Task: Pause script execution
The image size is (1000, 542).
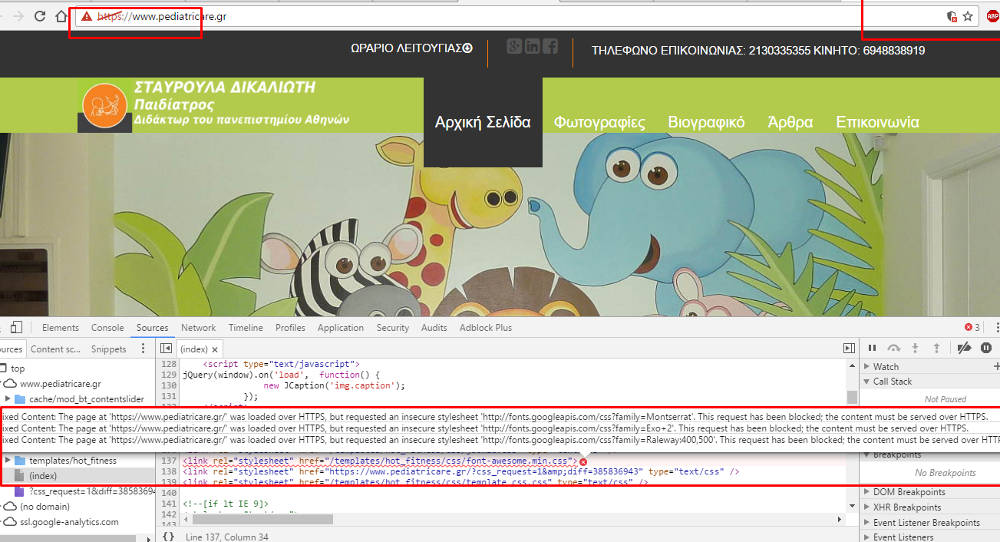Action: (872, 348)
